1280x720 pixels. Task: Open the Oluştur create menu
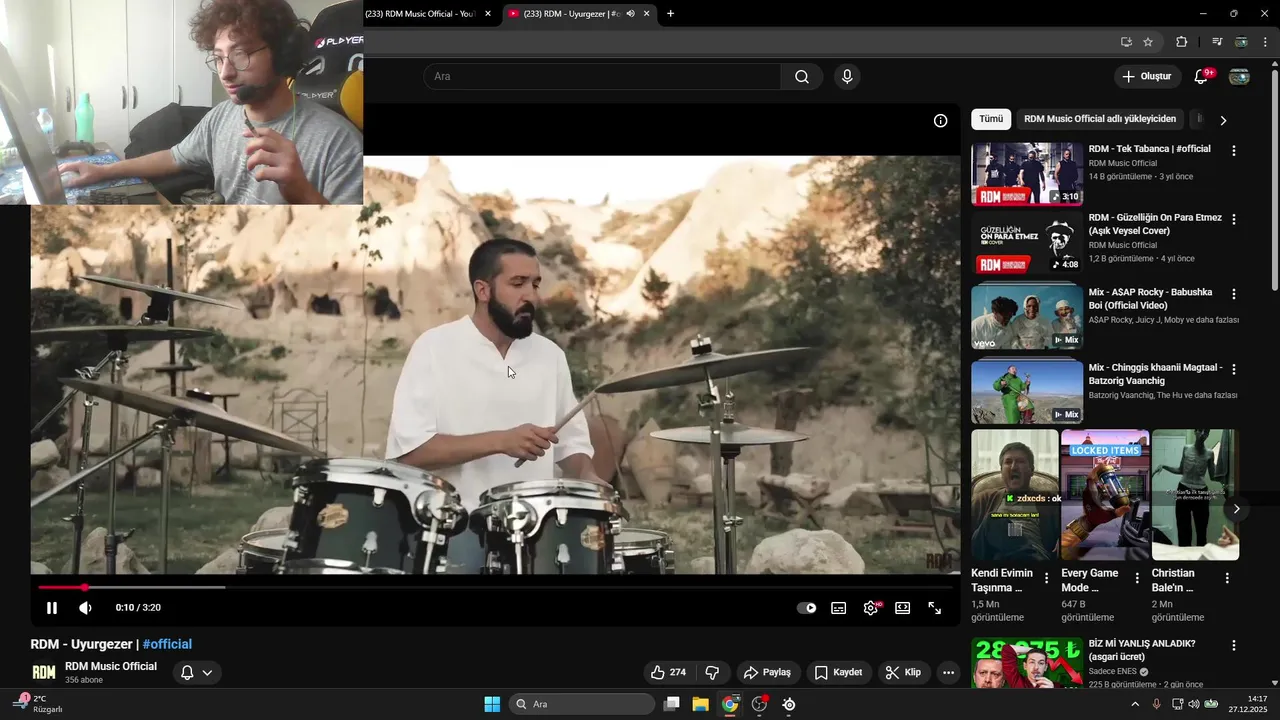tap(1147, 76)
